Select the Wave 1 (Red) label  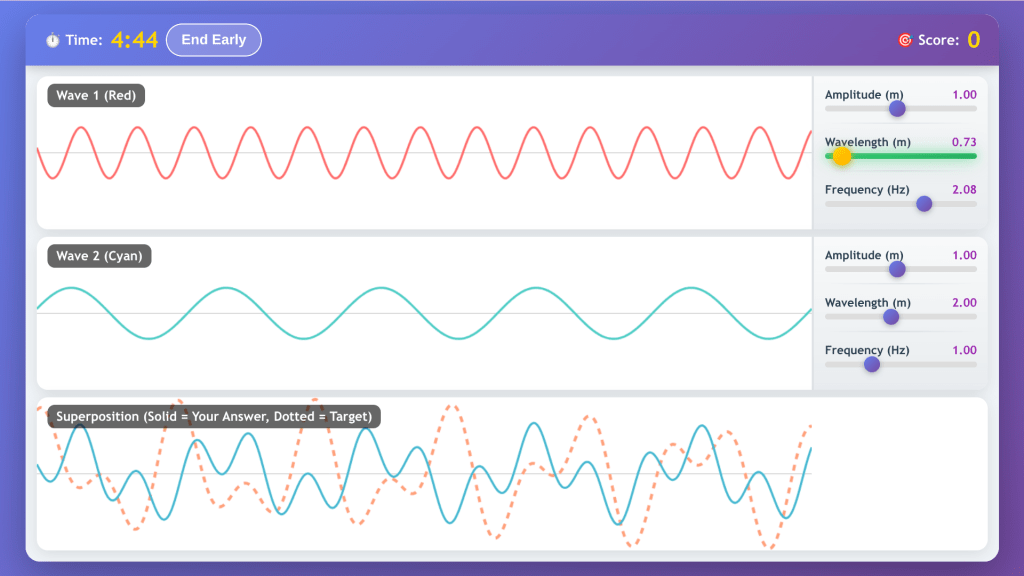(97, 96)
